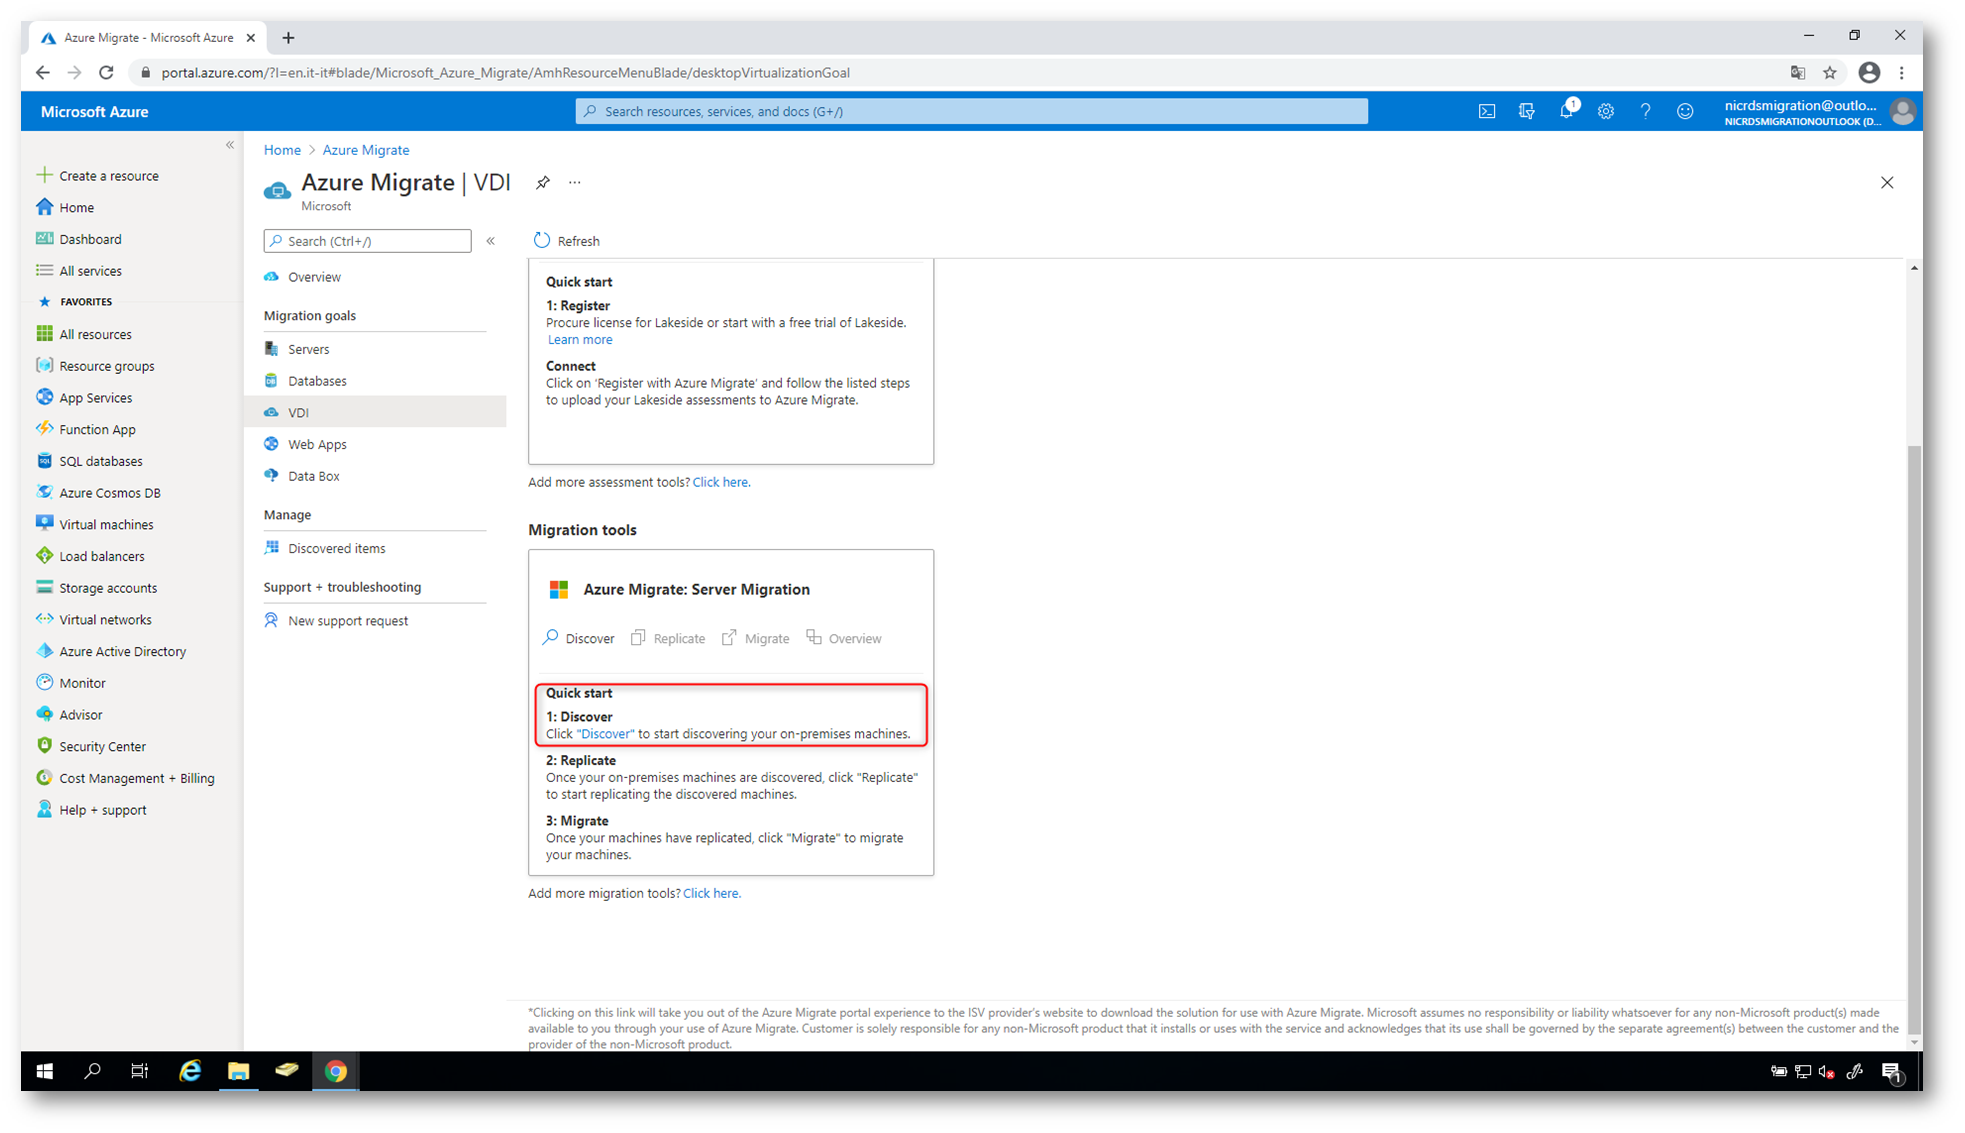This screenshot has width=1965, height=1133.
Task: Click Replicate in Server Migration toolbar
Action: [667, 638]
